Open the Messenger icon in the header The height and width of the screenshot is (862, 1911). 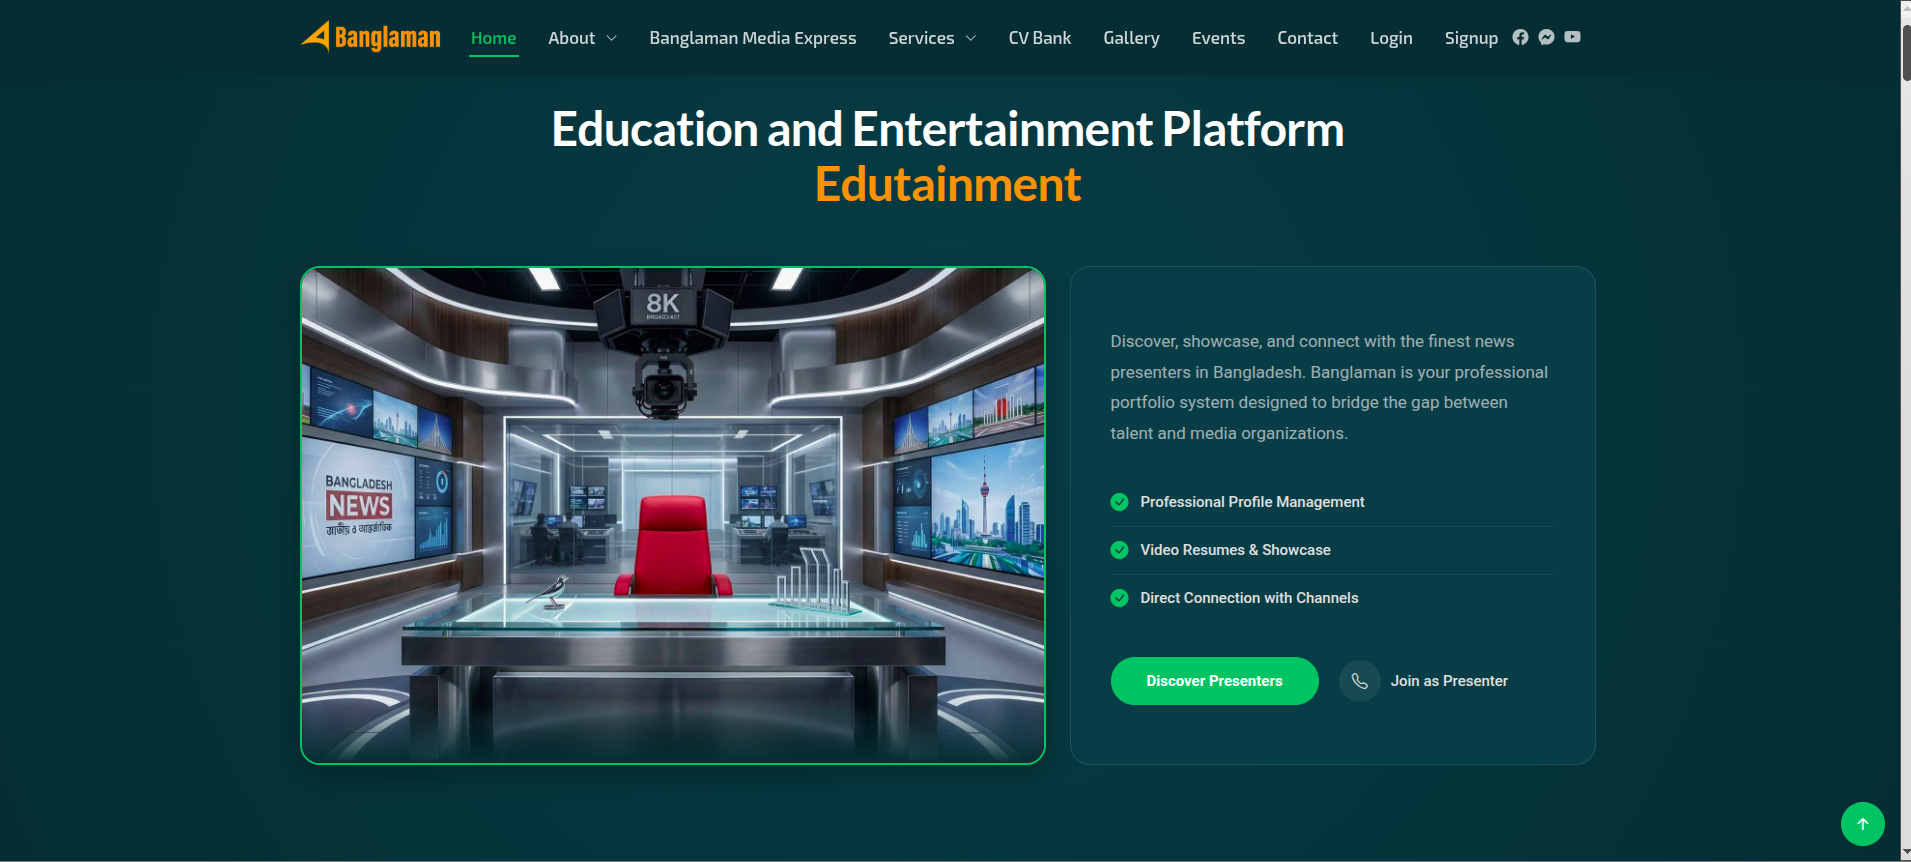[x=1546, y=37]
